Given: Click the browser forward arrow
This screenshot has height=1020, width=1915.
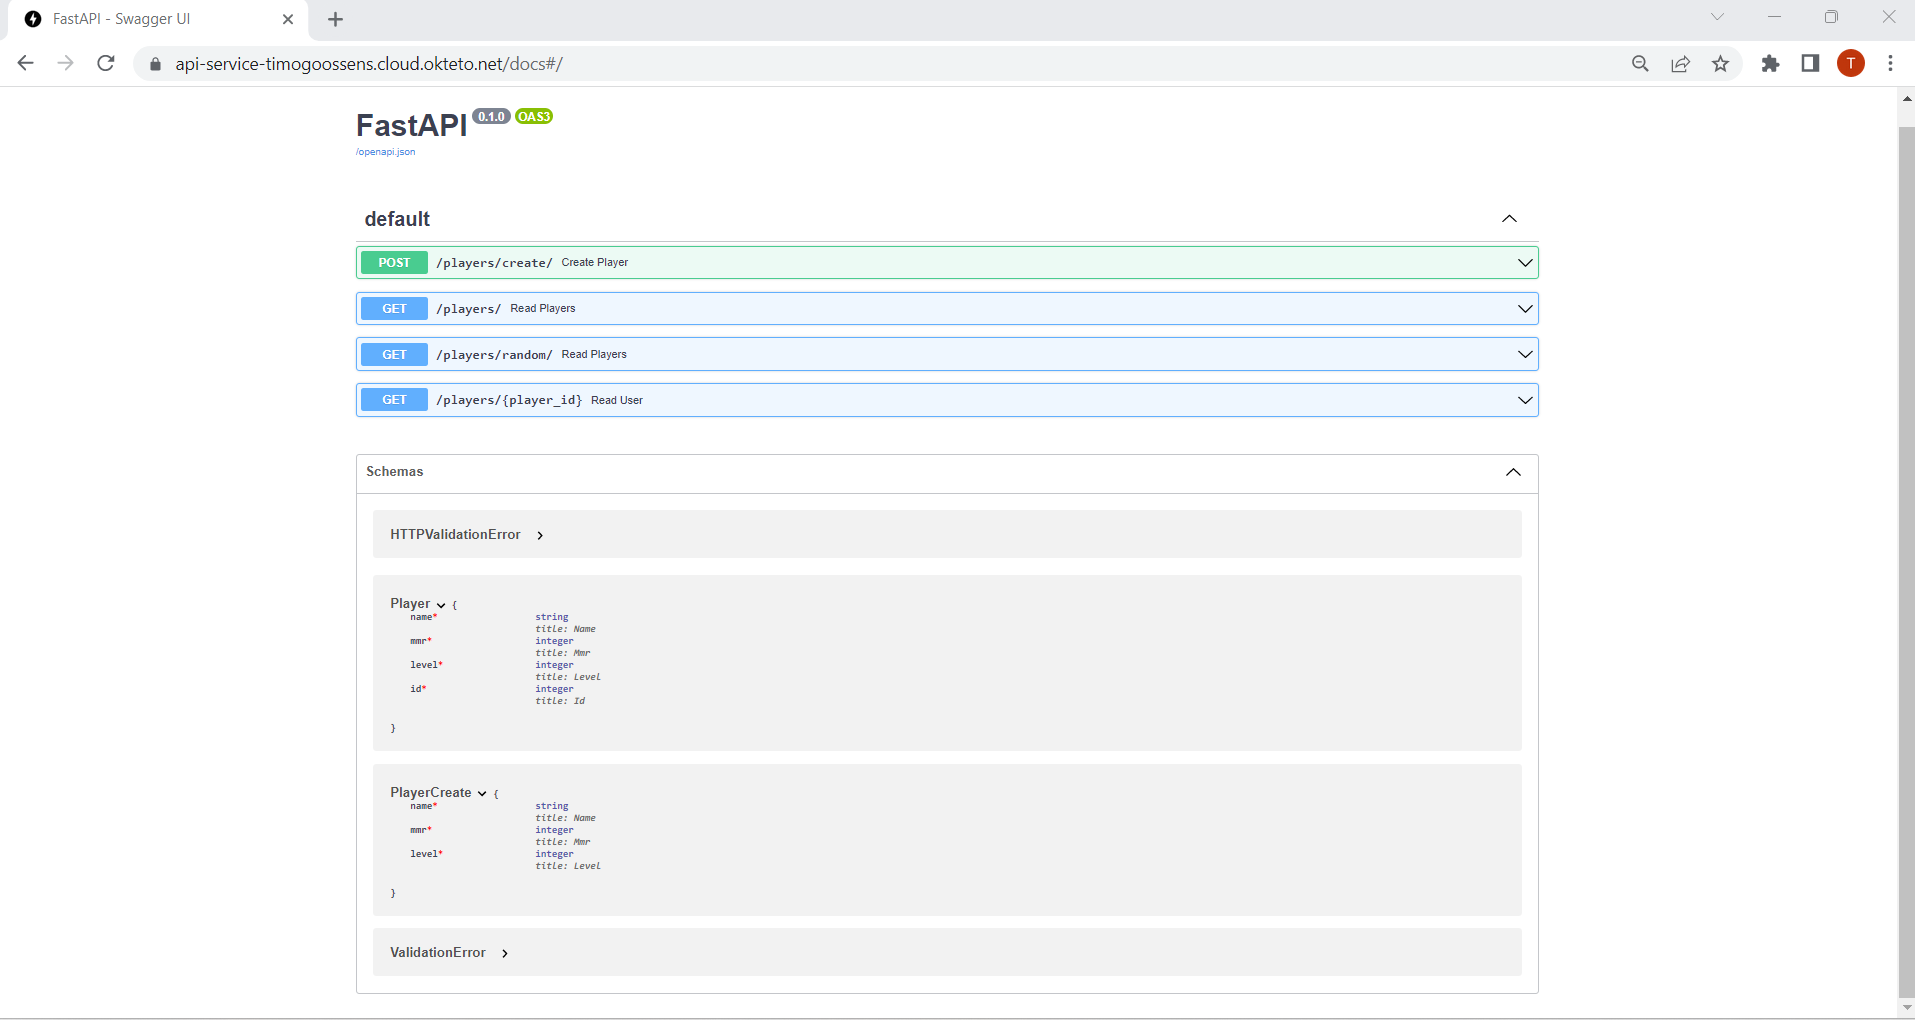Looking at the screenshot, I should pos(66,63).
